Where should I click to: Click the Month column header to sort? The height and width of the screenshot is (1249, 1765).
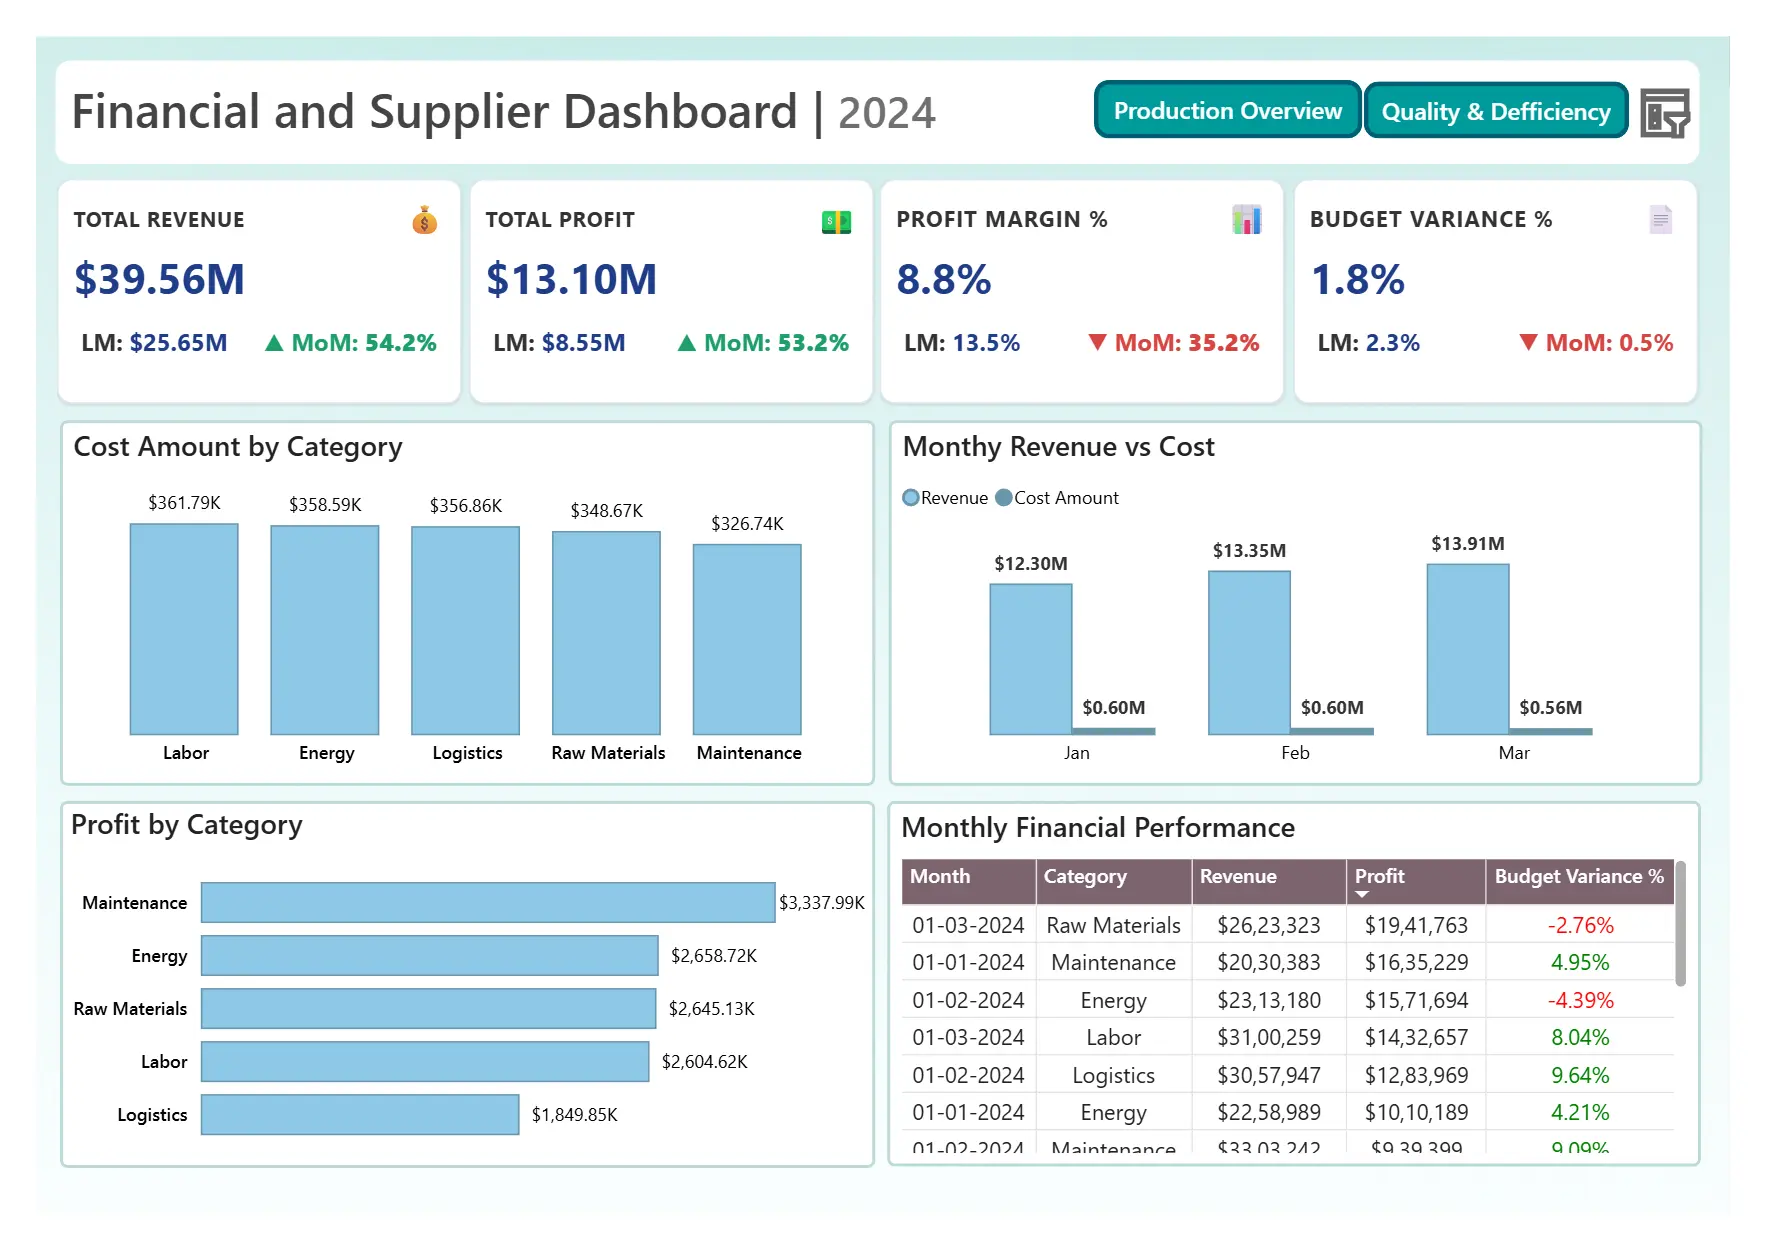[940, 876]
